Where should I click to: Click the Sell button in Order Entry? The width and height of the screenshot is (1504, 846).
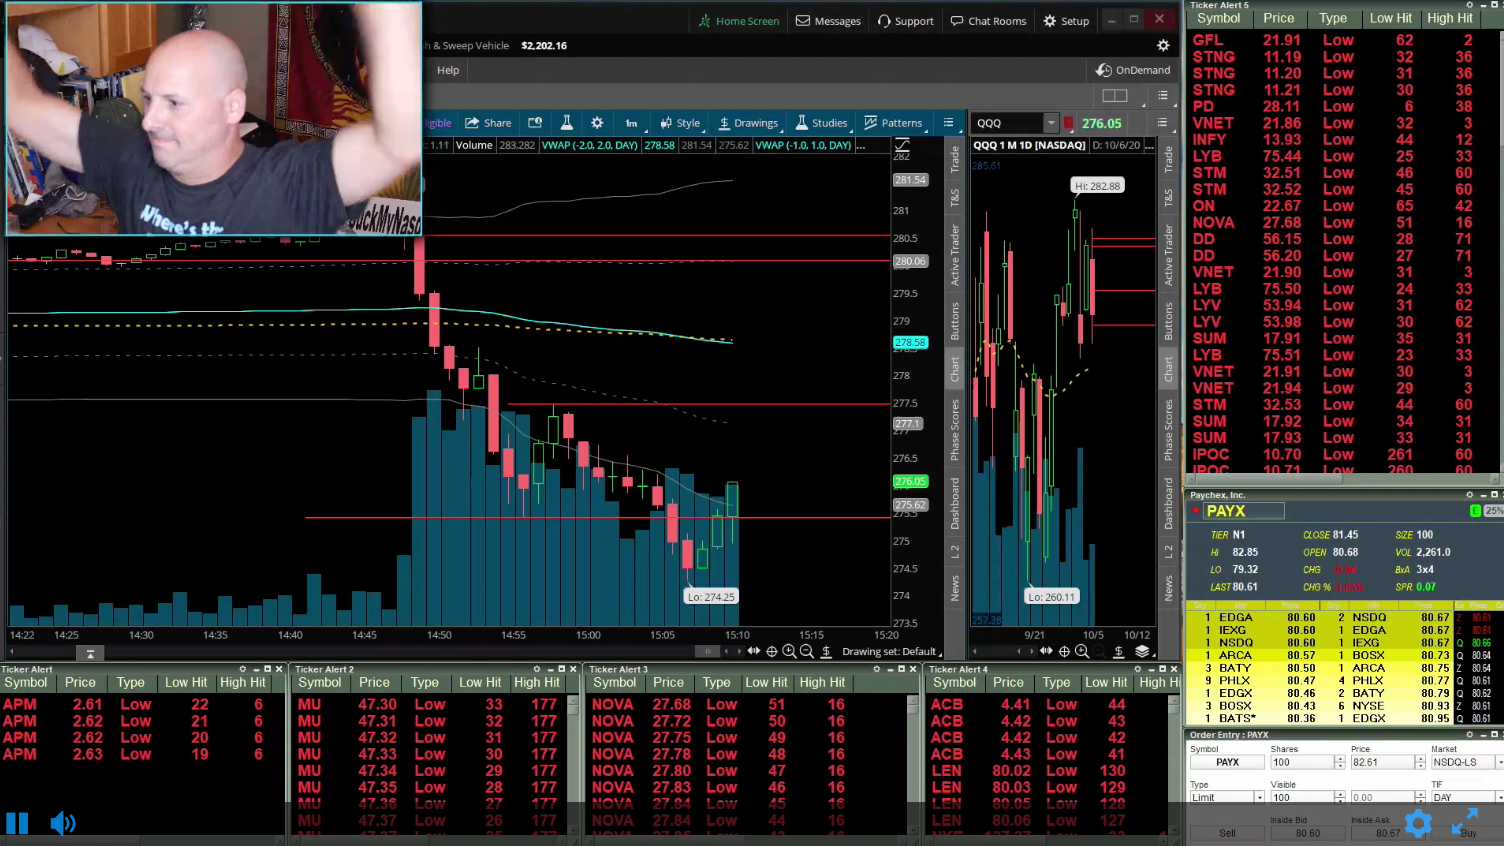[1227, 832]
